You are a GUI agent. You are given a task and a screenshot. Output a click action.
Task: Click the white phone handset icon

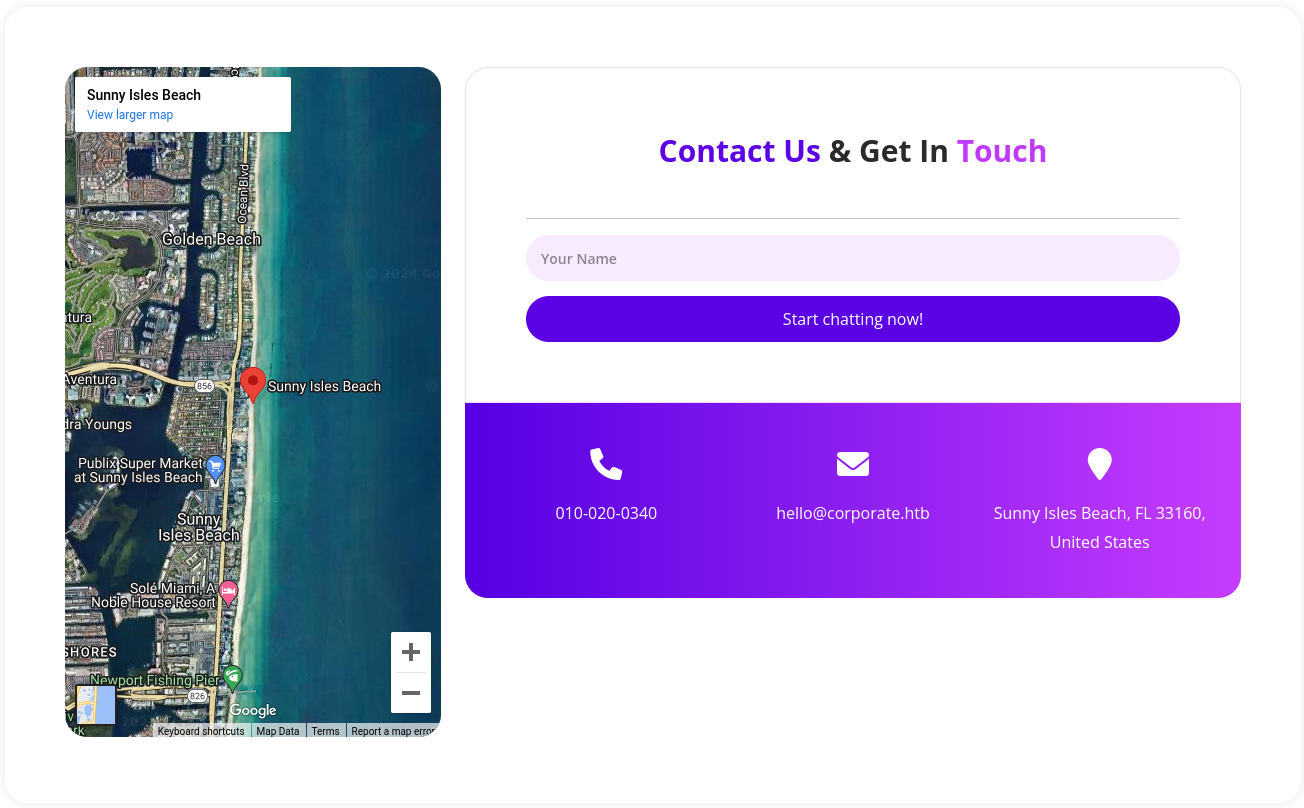606,464
